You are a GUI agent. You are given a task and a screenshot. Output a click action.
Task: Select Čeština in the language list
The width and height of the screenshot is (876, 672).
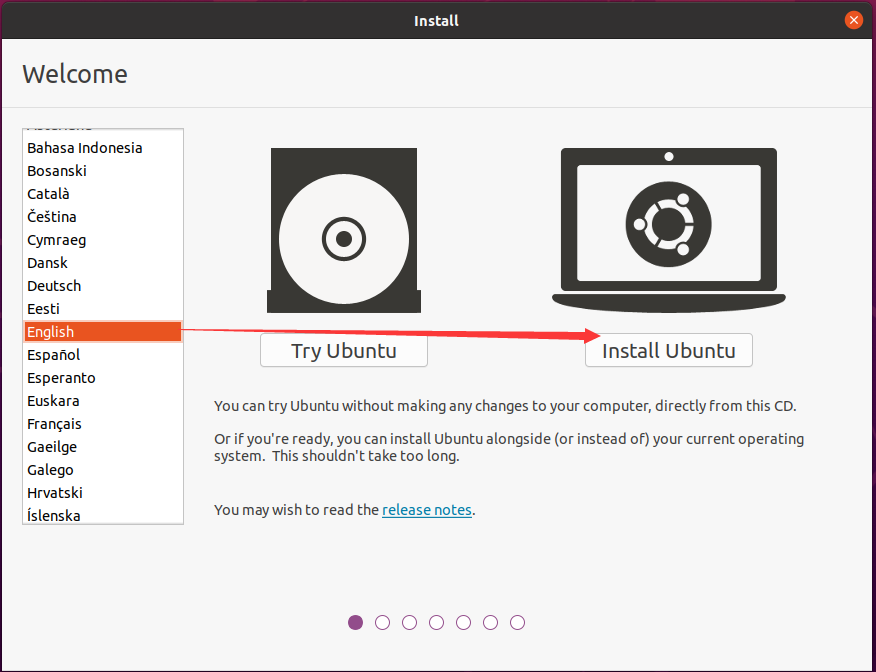[103, 217]
